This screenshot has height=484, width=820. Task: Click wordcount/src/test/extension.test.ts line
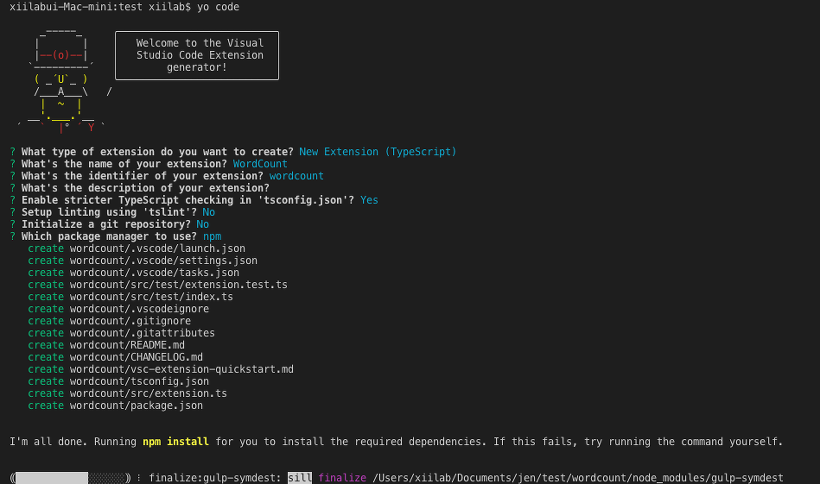point(157,284)
